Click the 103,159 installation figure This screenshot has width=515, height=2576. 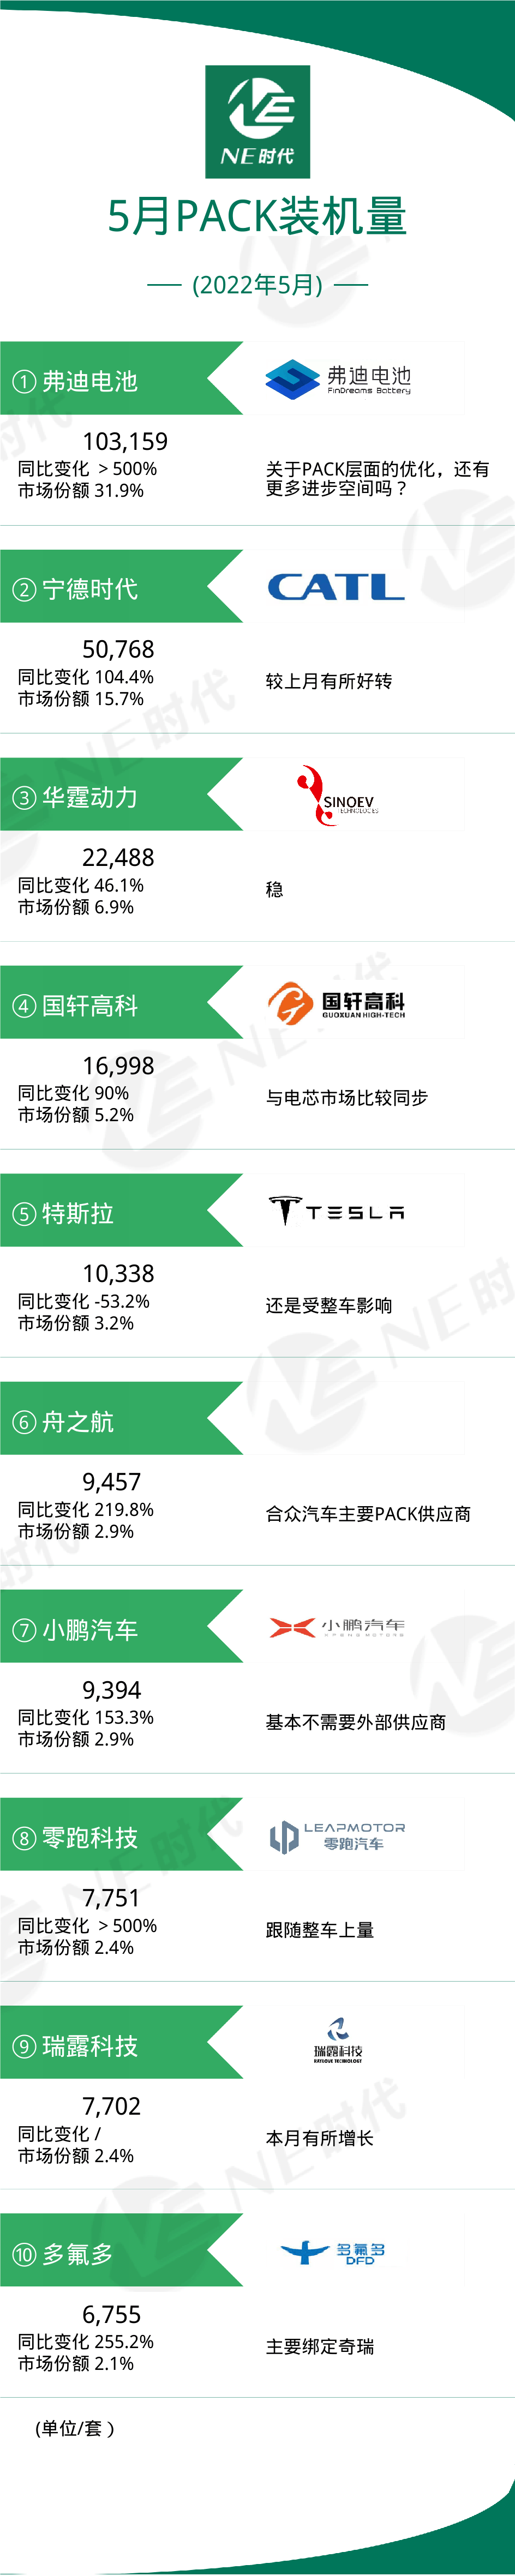[125, 441]
